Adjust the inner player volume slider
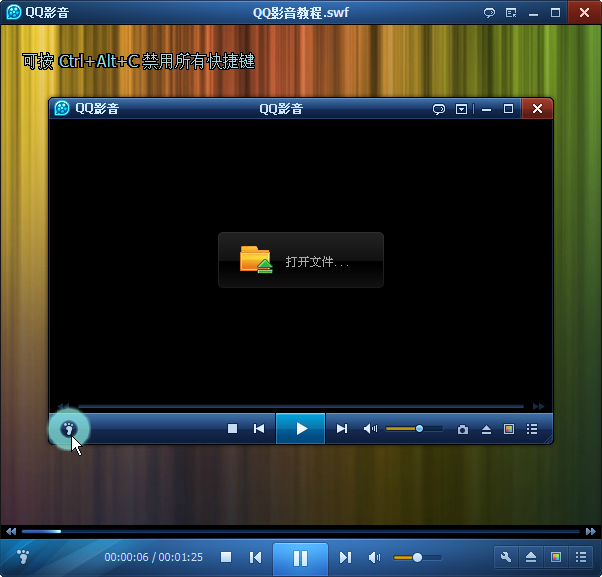The image size is (602, 577). [x=414, y=428]
